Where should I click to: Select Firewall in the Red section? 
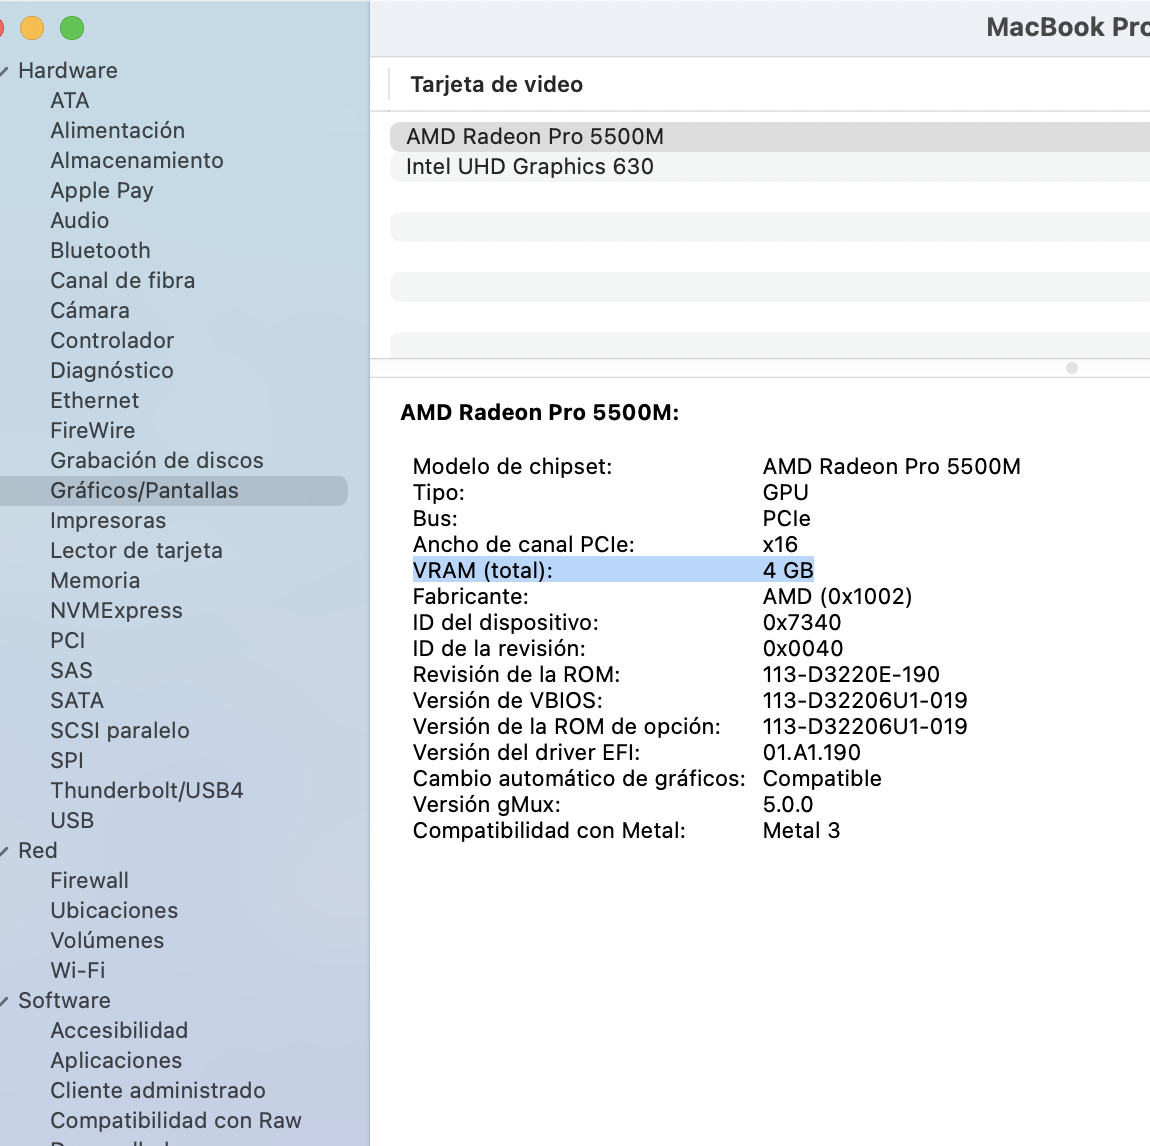click(89, 881)
